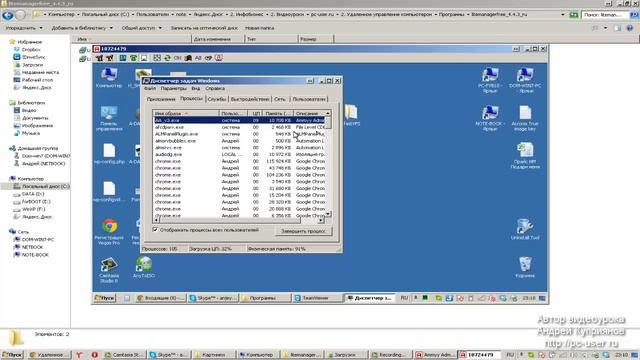
Task: Select audiodg.exe process row
Action: 240,154
